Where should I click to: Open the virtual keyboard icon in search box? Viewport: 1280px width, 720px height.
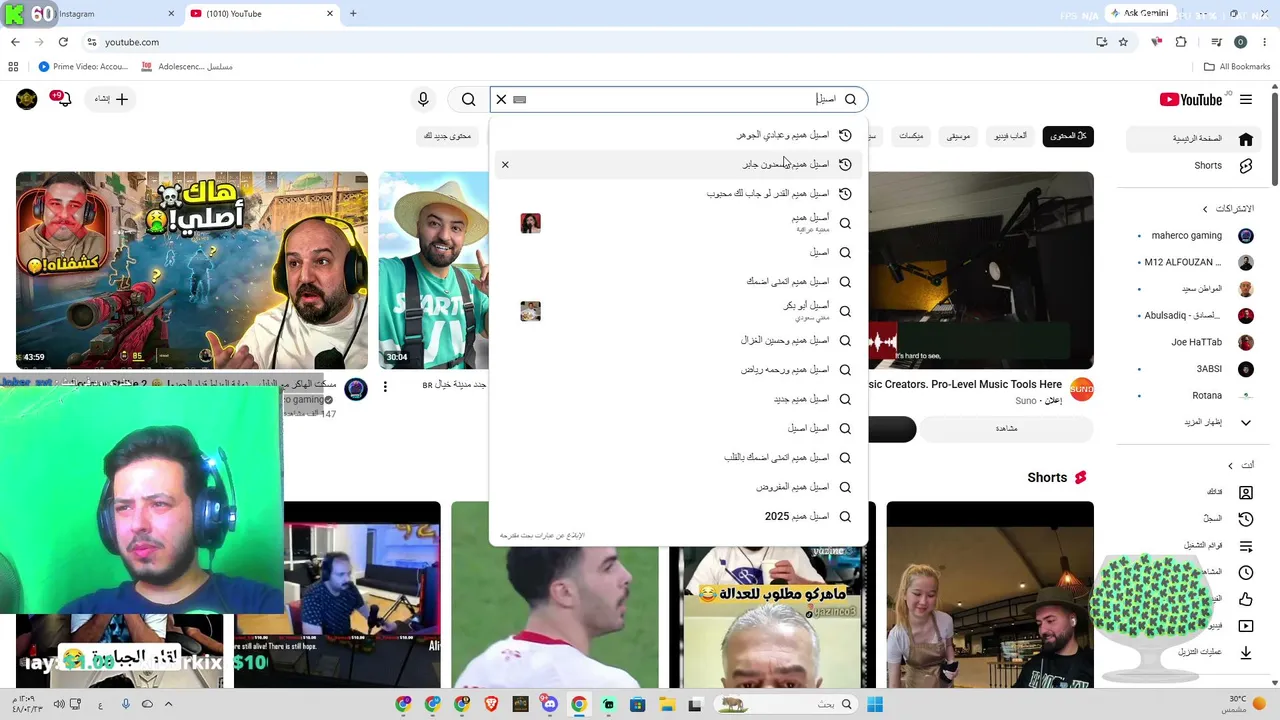(519, 99)
